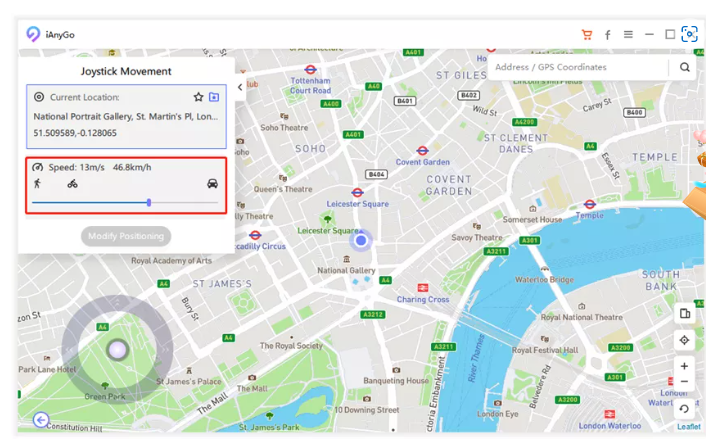706x448 pixels.
Task: Click the reset/refresh location icon
Action: 684,409
